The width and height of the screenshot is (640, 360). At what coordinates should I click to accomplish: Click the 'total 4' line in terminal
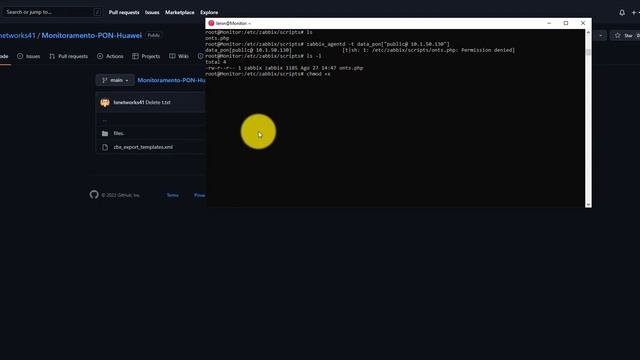pos(216,62)
